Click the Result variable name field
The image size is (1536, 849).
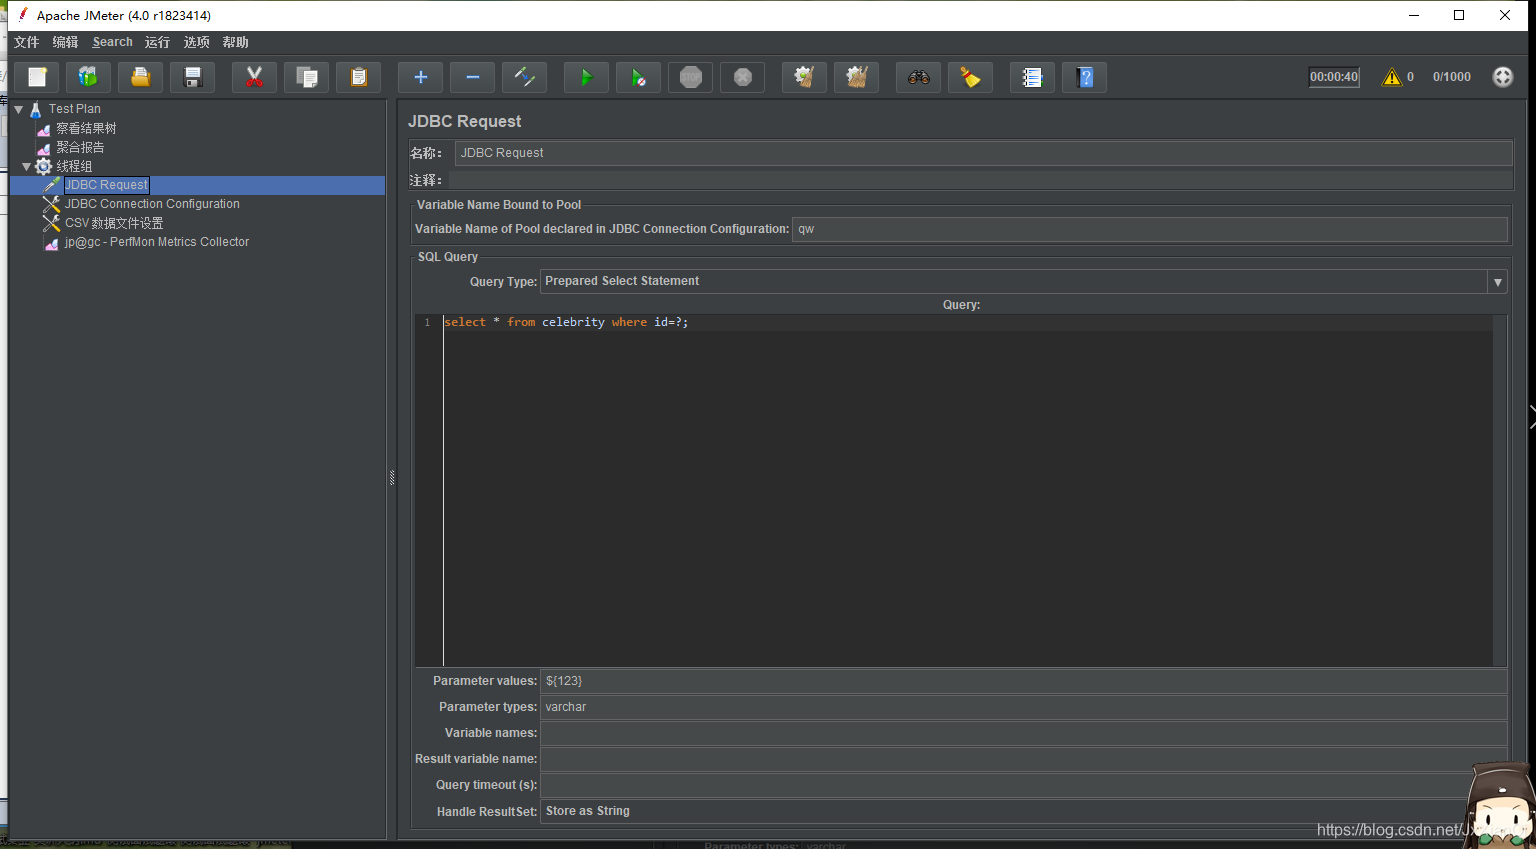pyautogui.click(x=1024, y=759)
